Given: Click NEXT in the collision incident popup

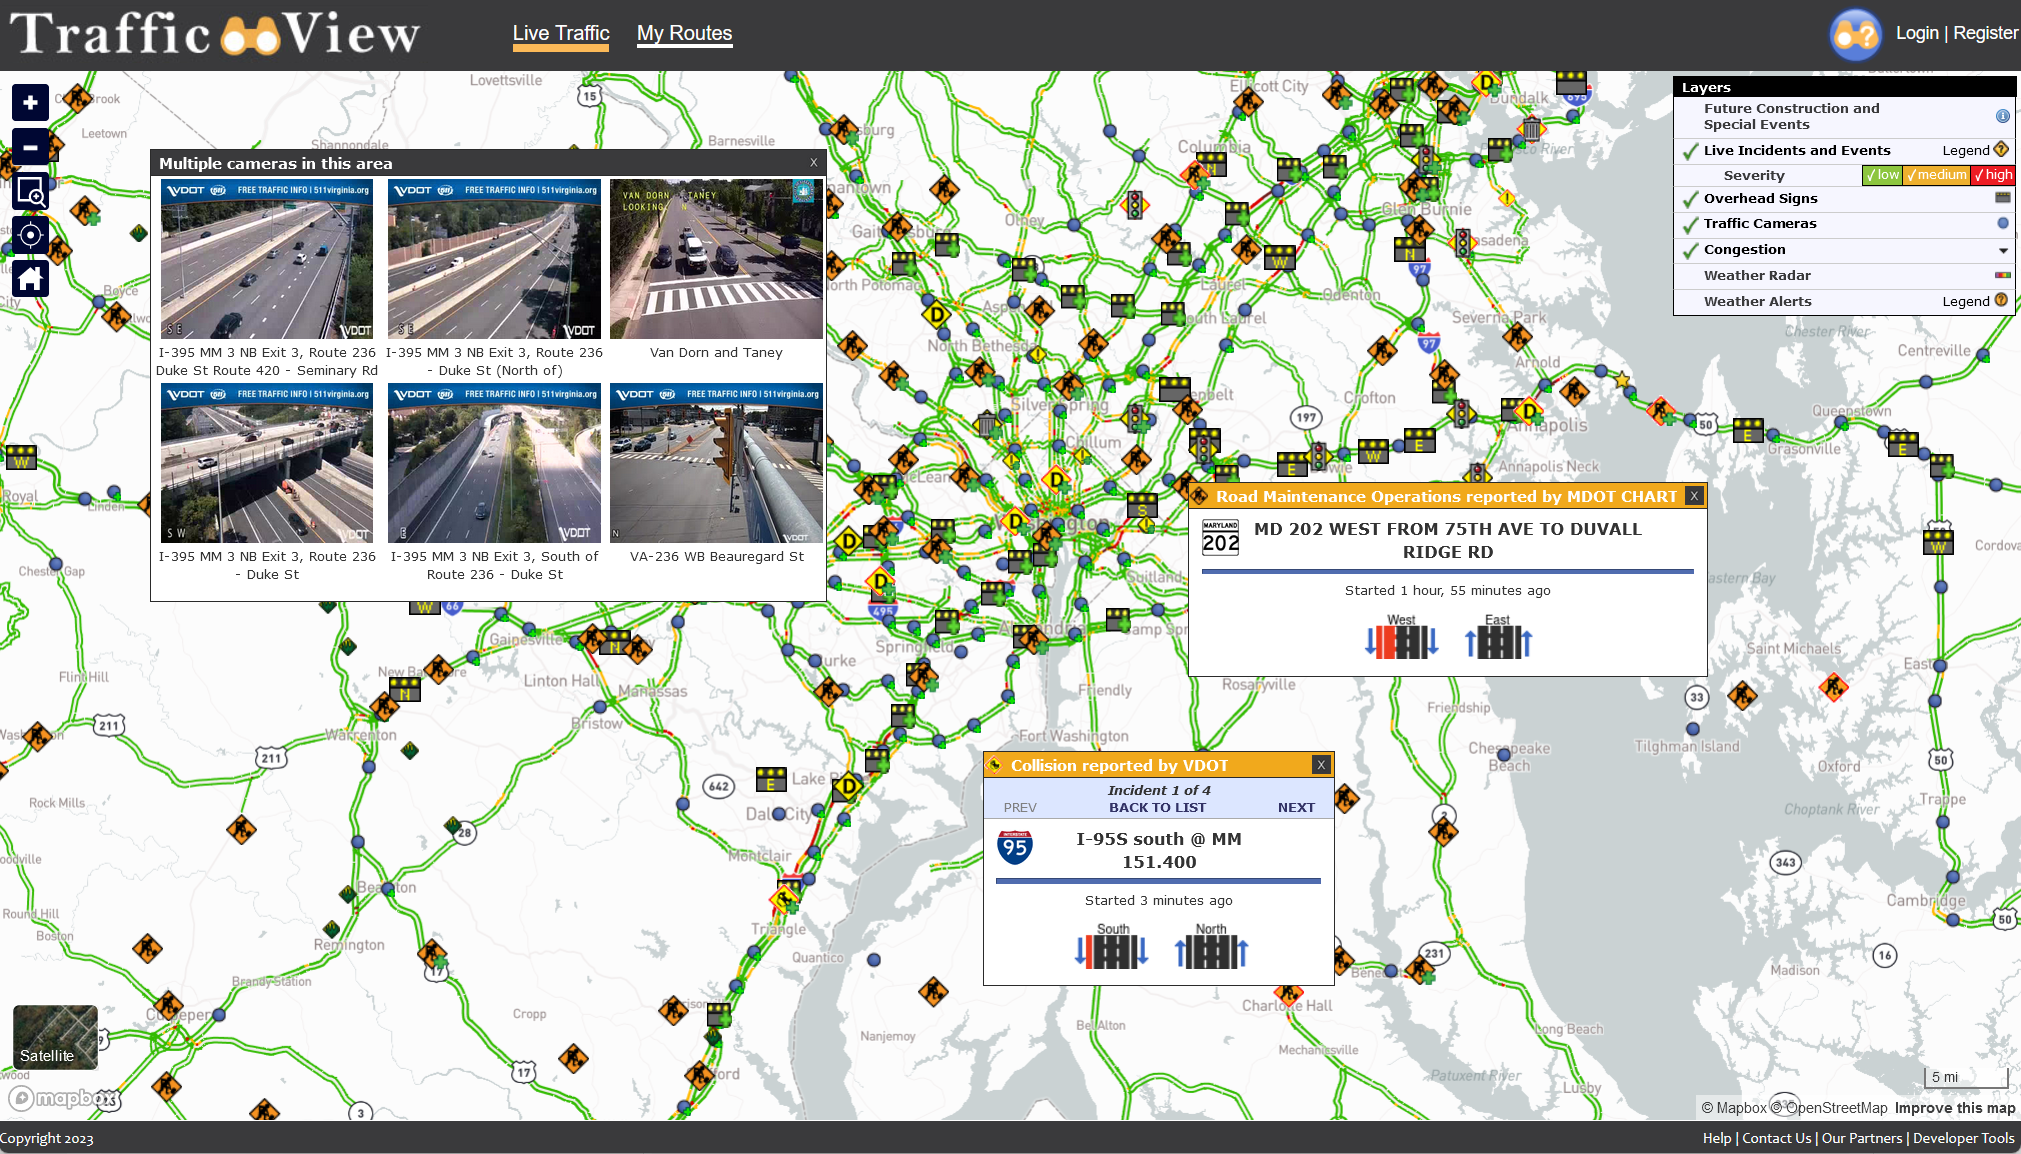Looking at the screenshot, I should (x=1296, y=807).
